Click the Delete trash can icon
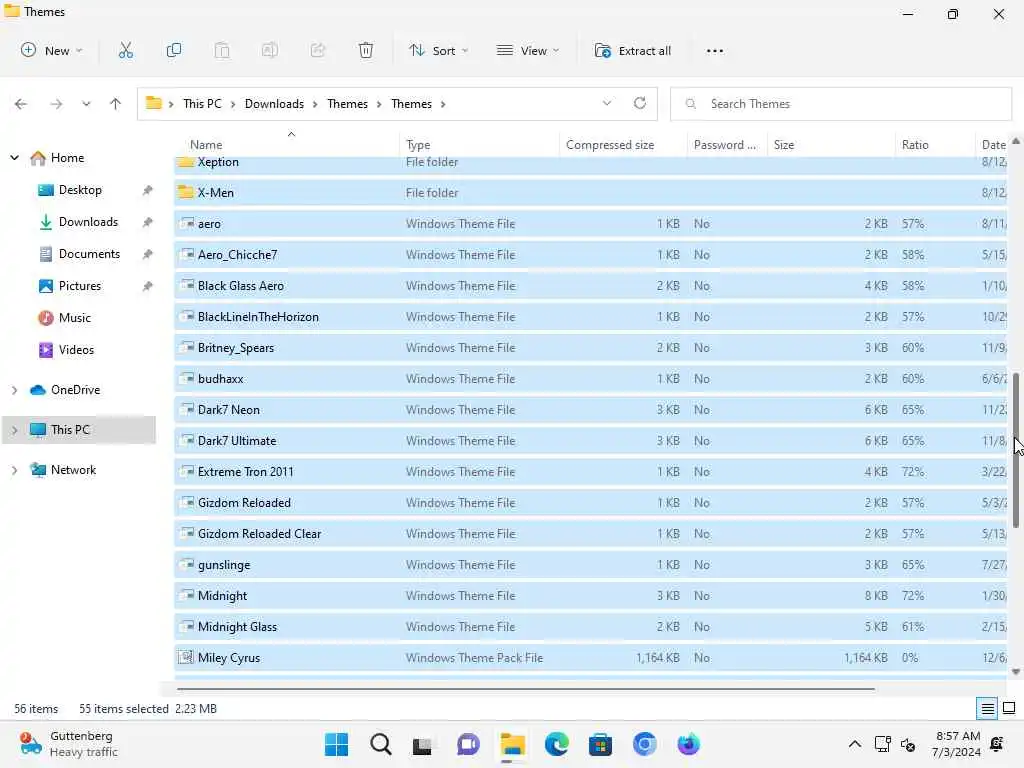 pyautogui.click(x=366, y=50)
